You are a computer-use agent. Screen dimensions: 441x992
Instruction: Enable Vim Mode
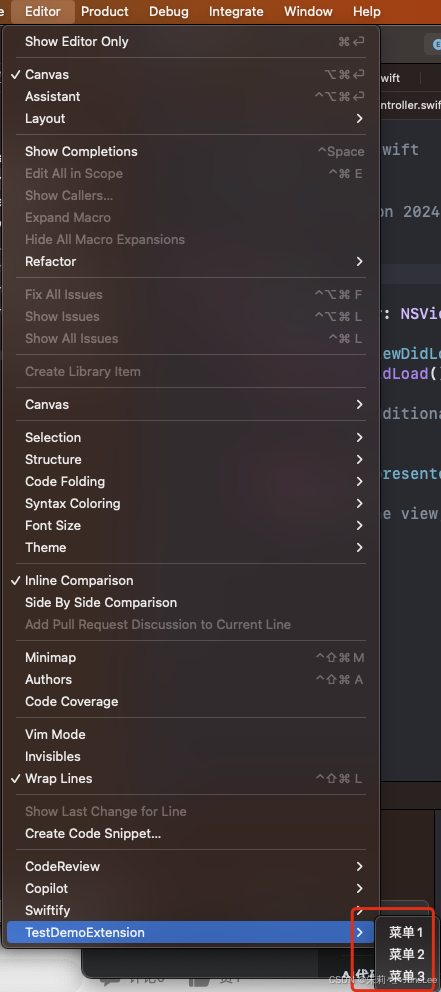[x=191, y=735]
